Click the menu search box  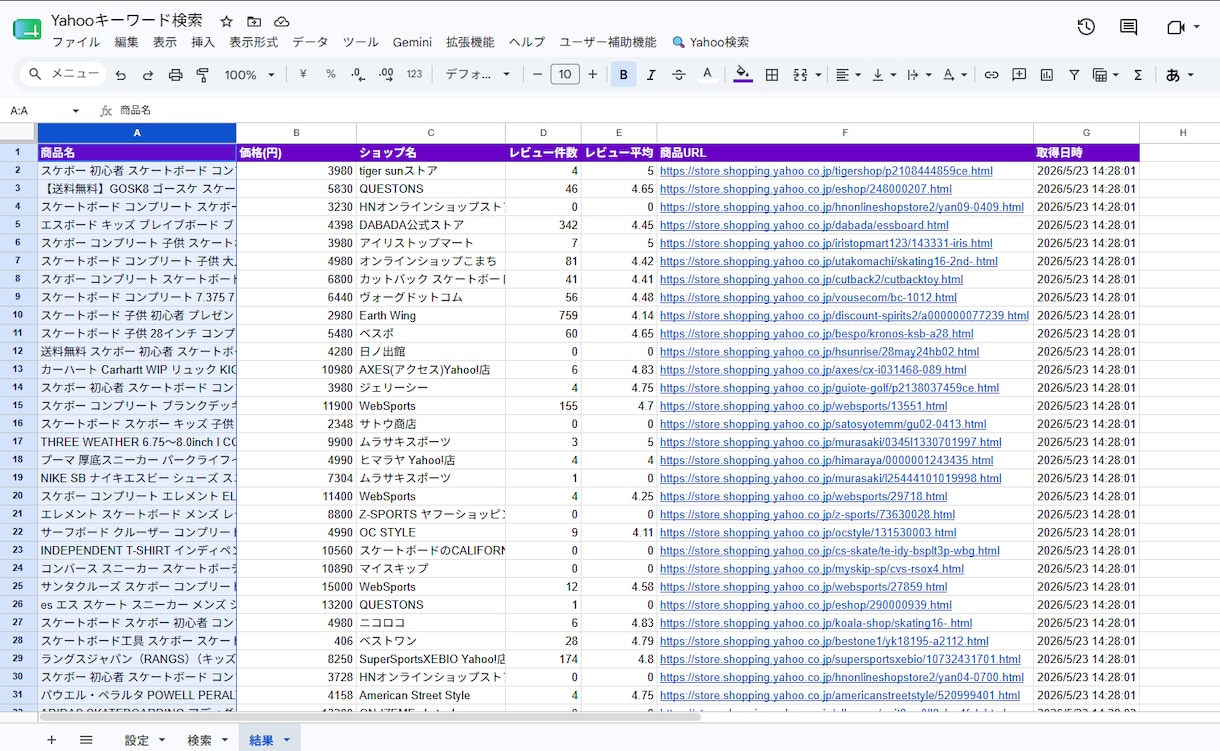click(x=65, y=74)
